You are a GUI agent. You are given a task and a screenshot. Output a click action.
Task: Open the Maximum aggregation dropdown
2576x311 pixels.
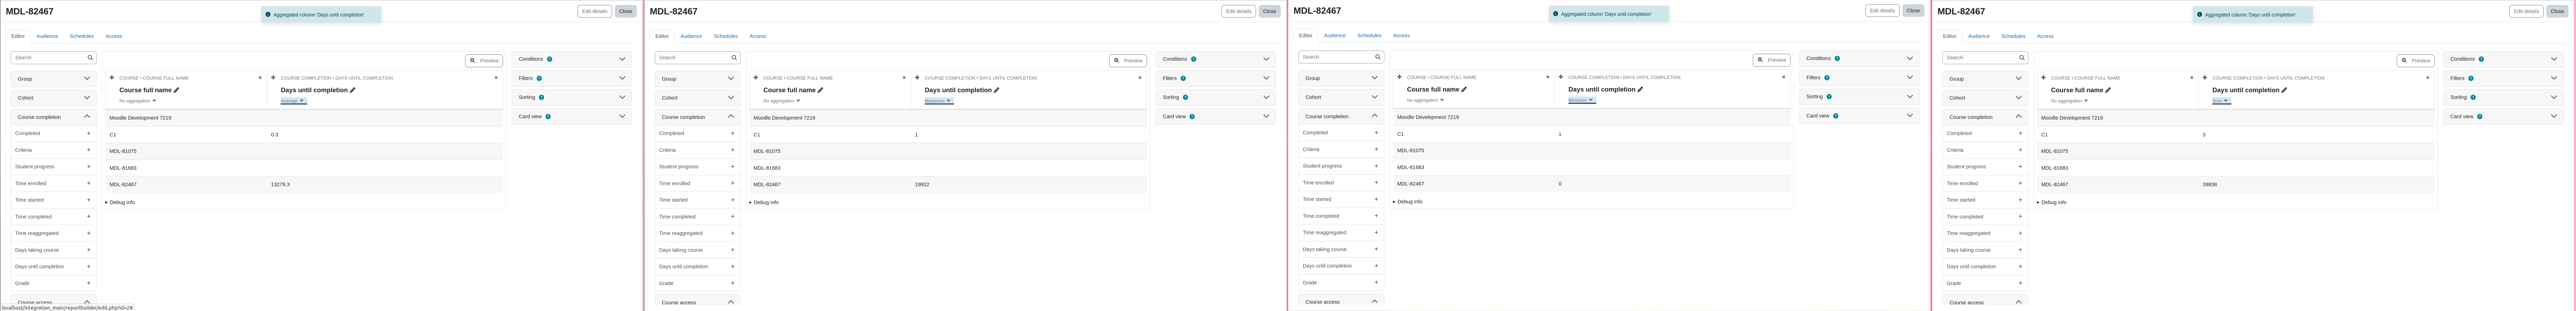(938, 101)
